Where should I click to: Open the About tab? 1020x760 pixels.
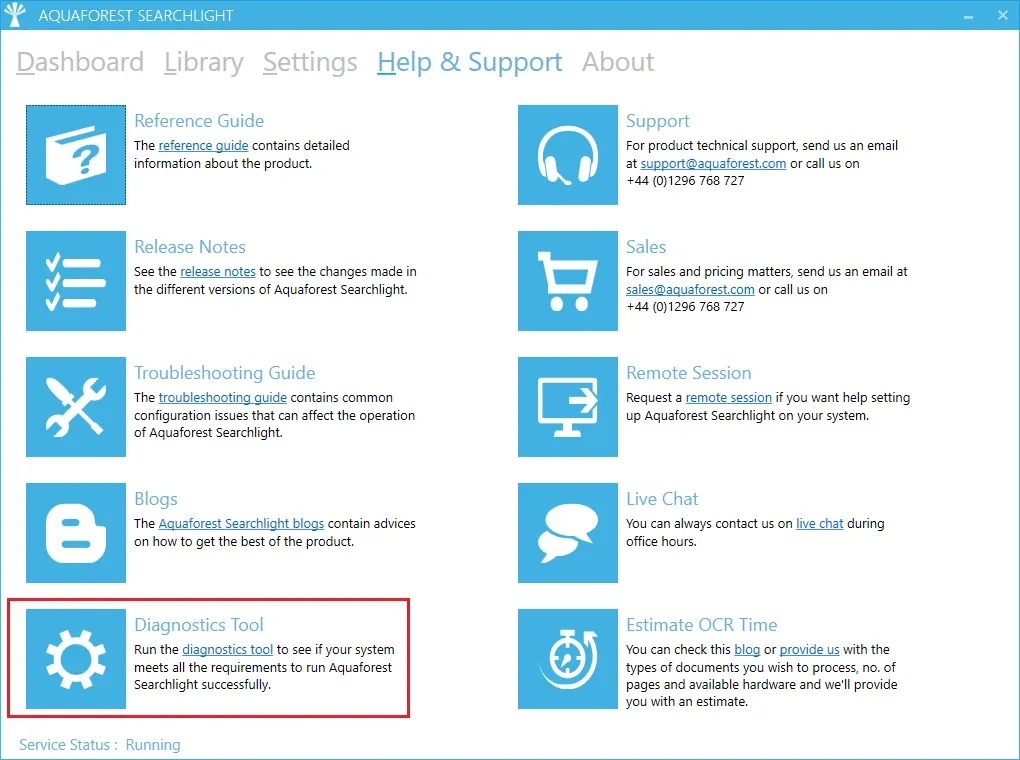pyautogui.click(x=618, y=62)
